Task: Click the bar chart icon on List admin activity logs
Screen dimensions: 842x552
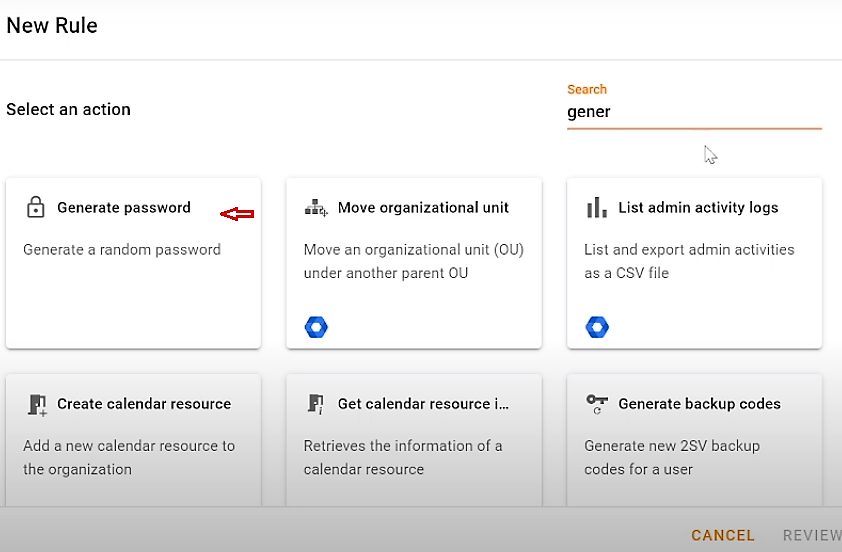Action: coord(597,207)
